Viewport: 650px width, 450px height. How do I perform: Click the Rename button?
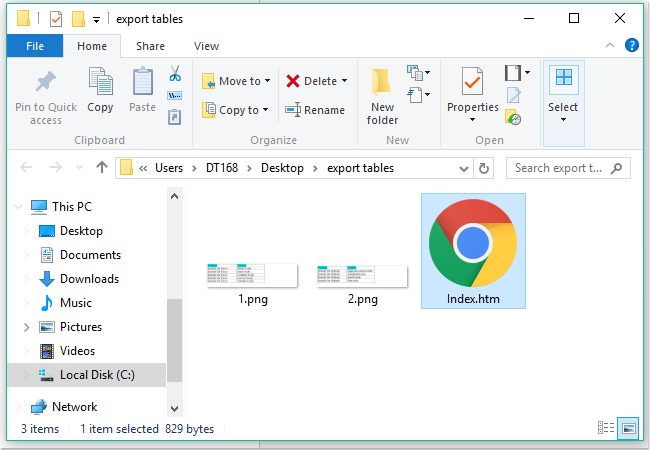coord(315,110)
